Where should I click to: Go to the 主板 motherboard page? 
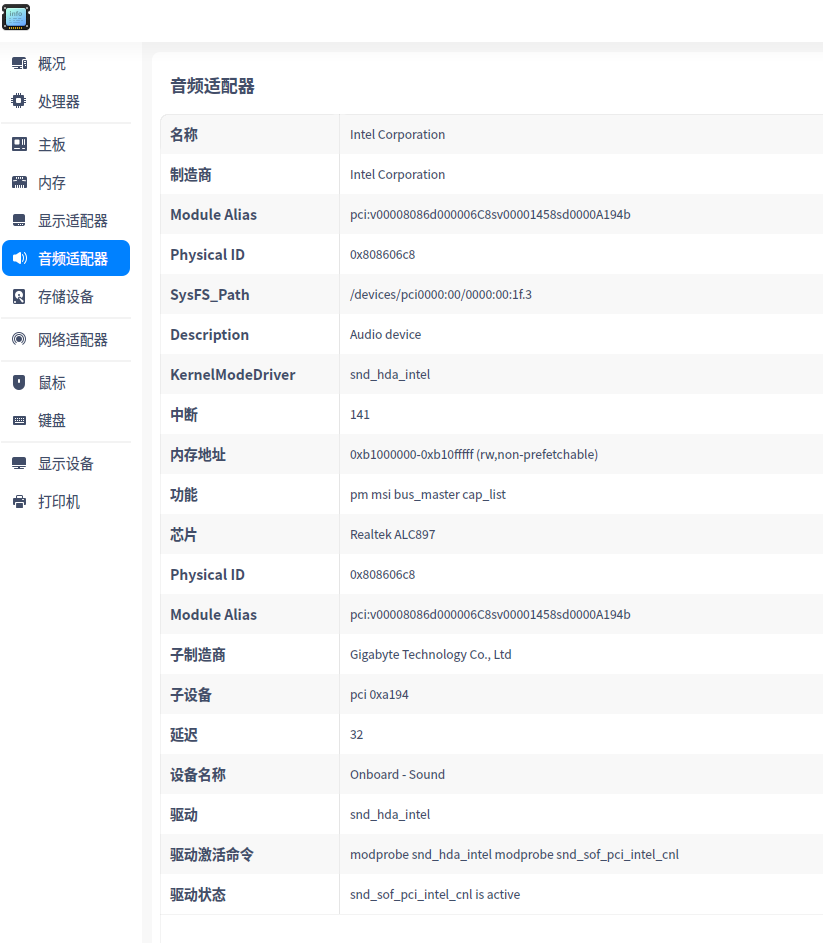click(x=66, y=144)
